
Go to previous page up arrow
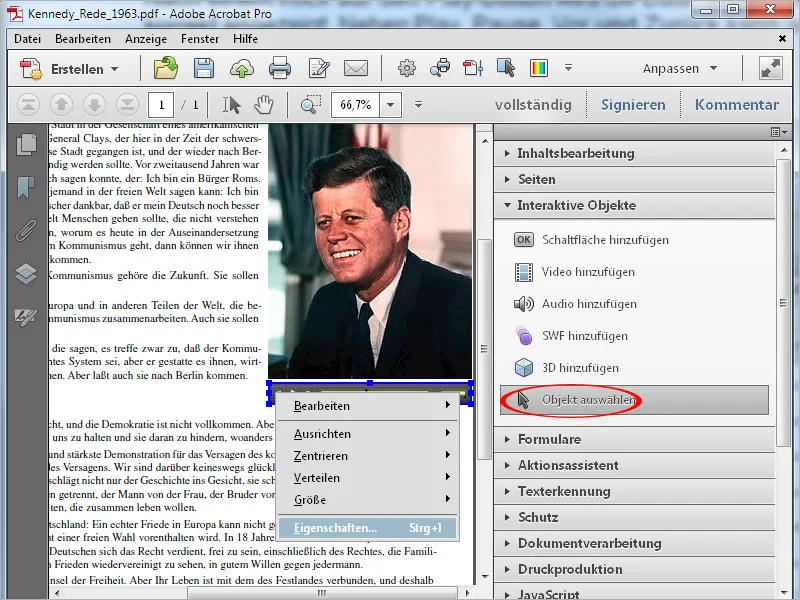pyautogui.click(x=61, y=105)
